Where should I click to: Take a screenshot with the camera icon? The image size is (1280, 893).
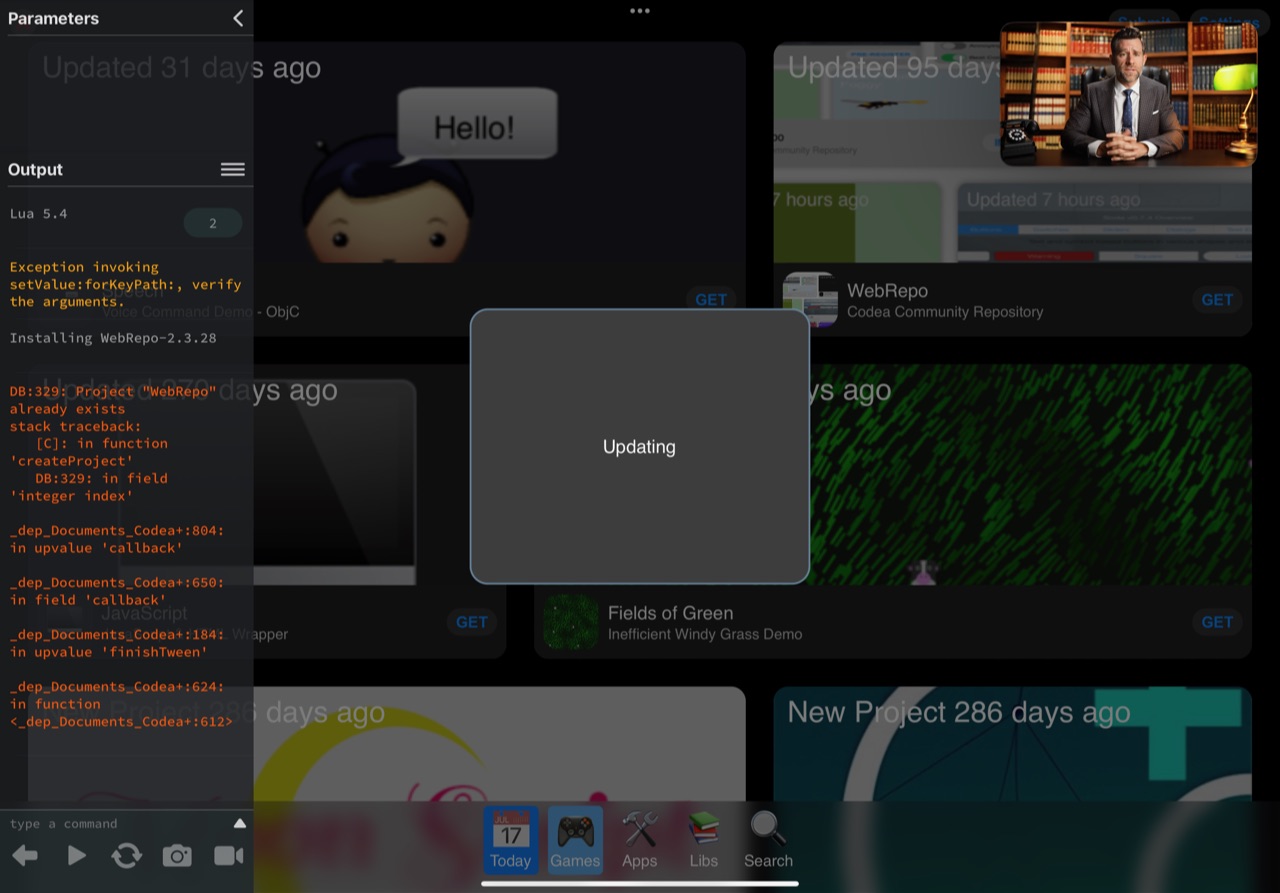177,855
